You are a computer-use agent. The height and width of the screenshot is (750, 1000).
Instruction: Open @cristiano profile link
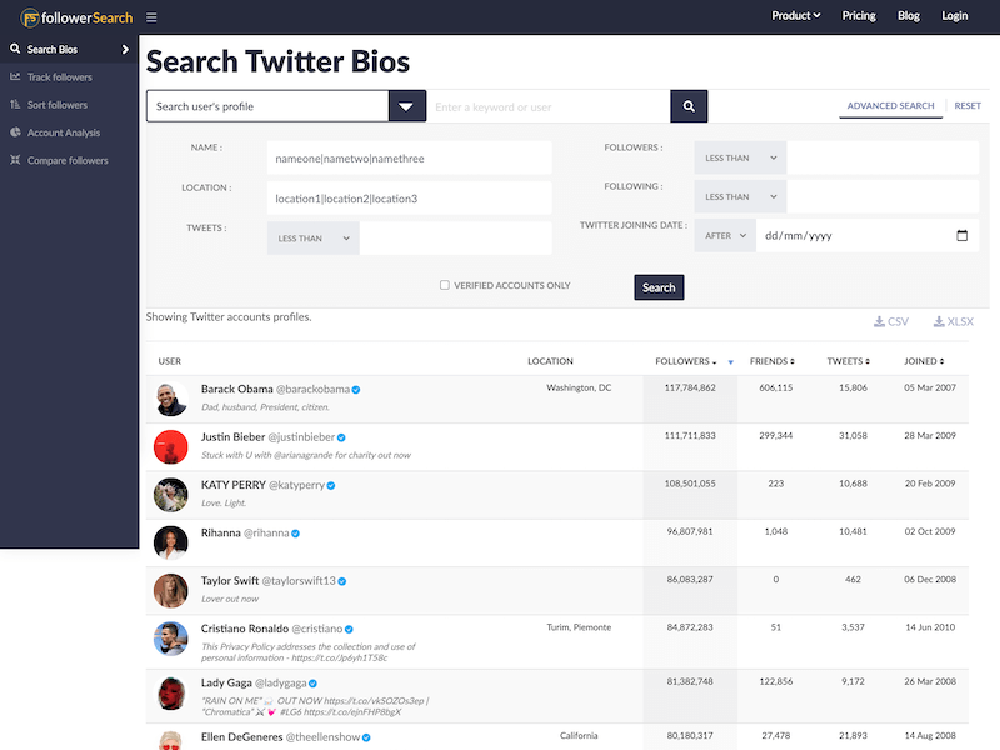pyautogui.click(x=317, y=628)
